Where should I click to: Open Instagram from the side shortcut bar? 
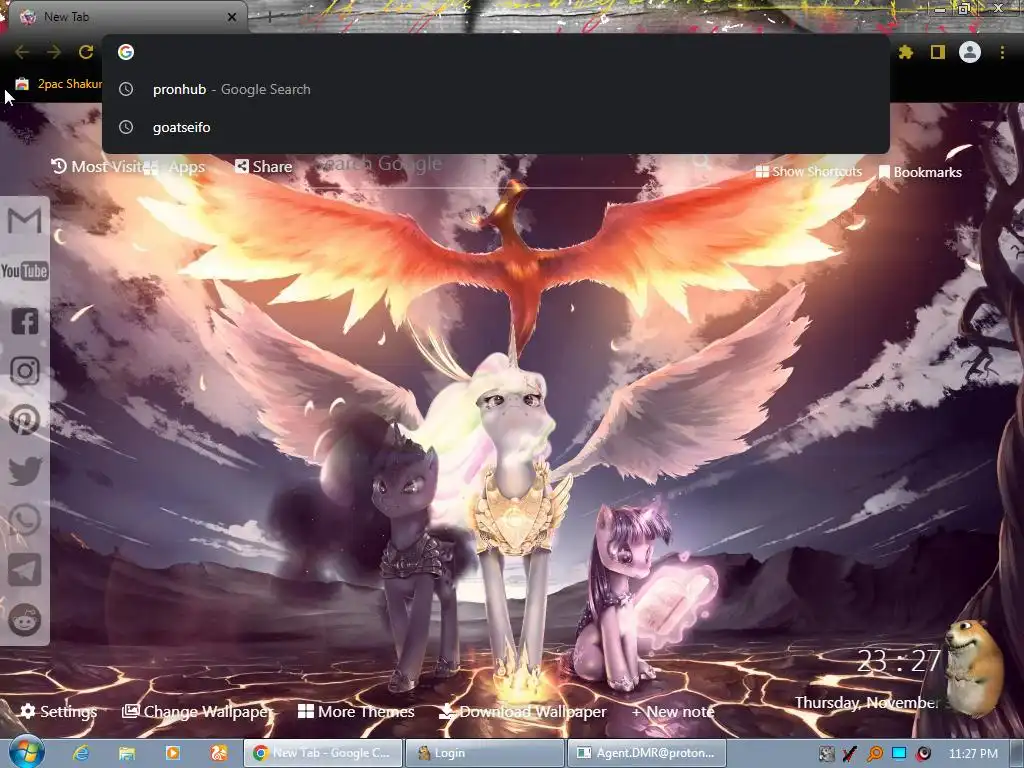point(25,371)
